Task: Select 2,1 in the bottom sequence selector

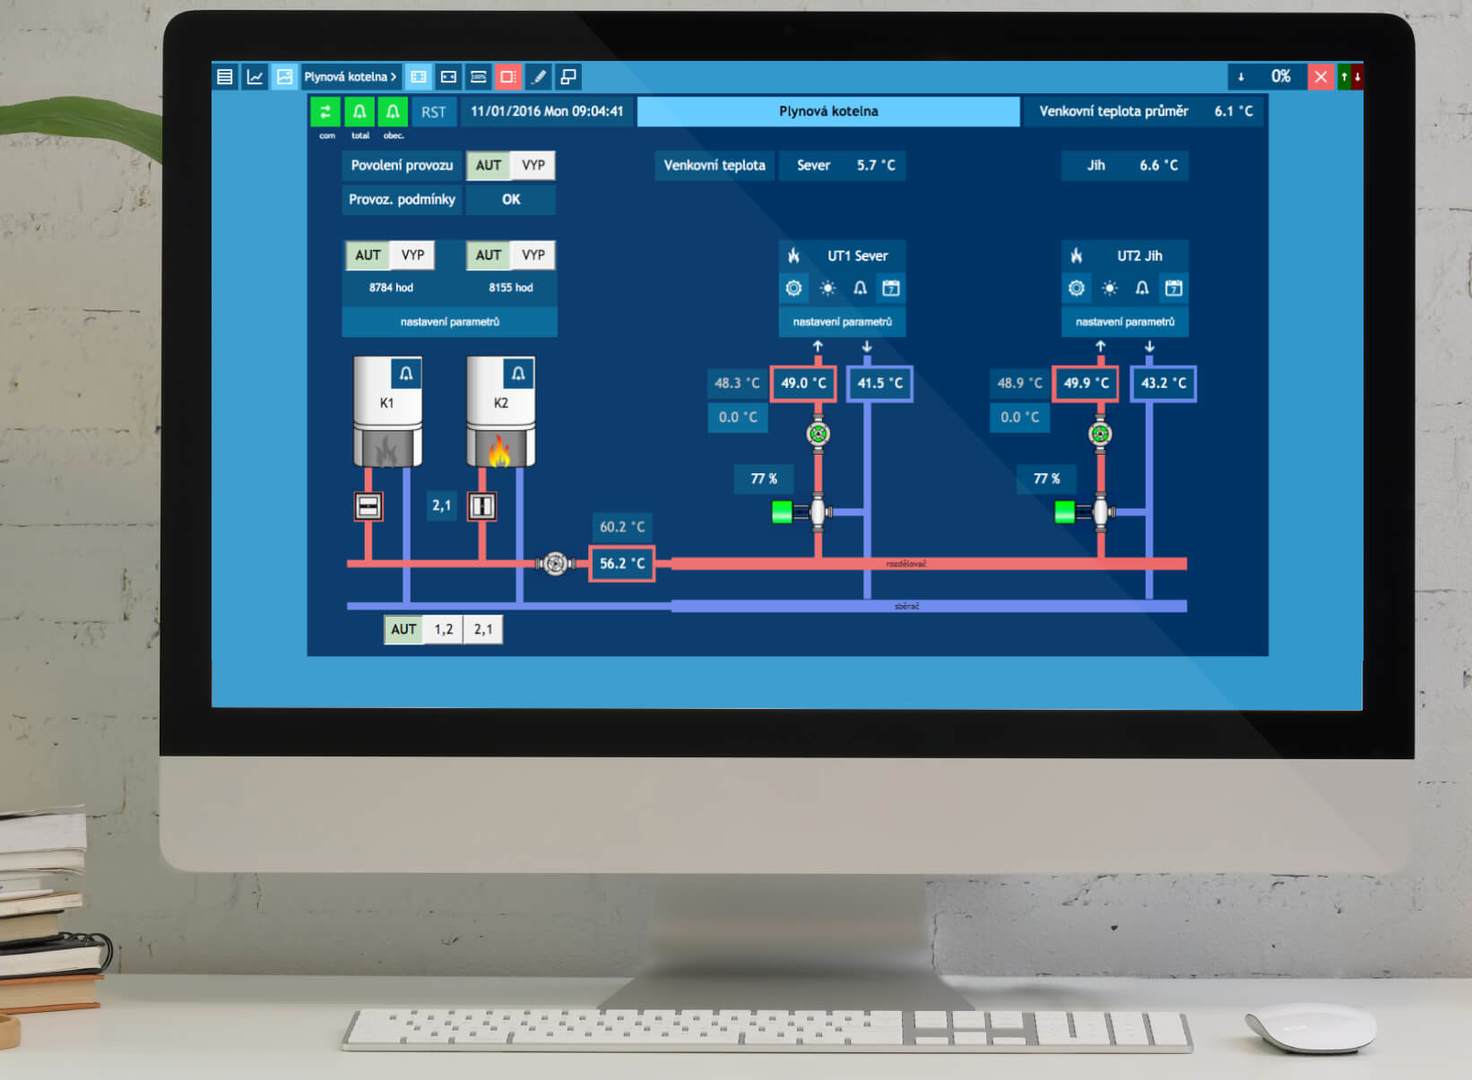Action: pos(483,629)
